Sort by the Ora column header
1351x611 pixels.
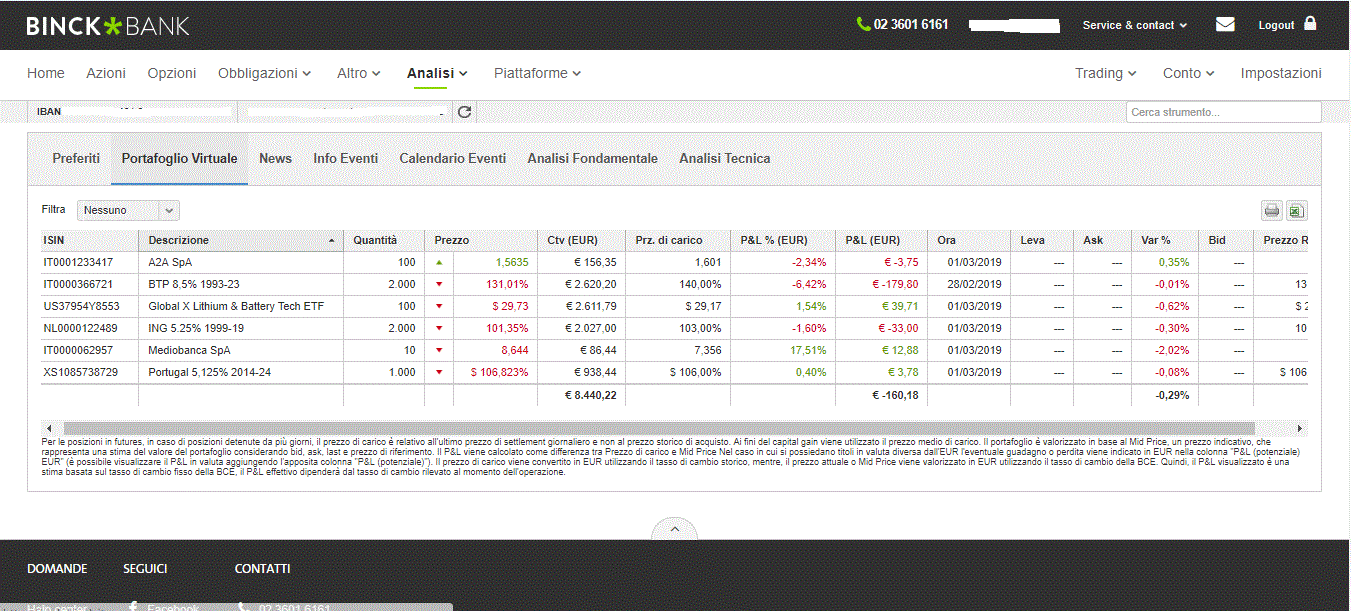pos(969,240)
